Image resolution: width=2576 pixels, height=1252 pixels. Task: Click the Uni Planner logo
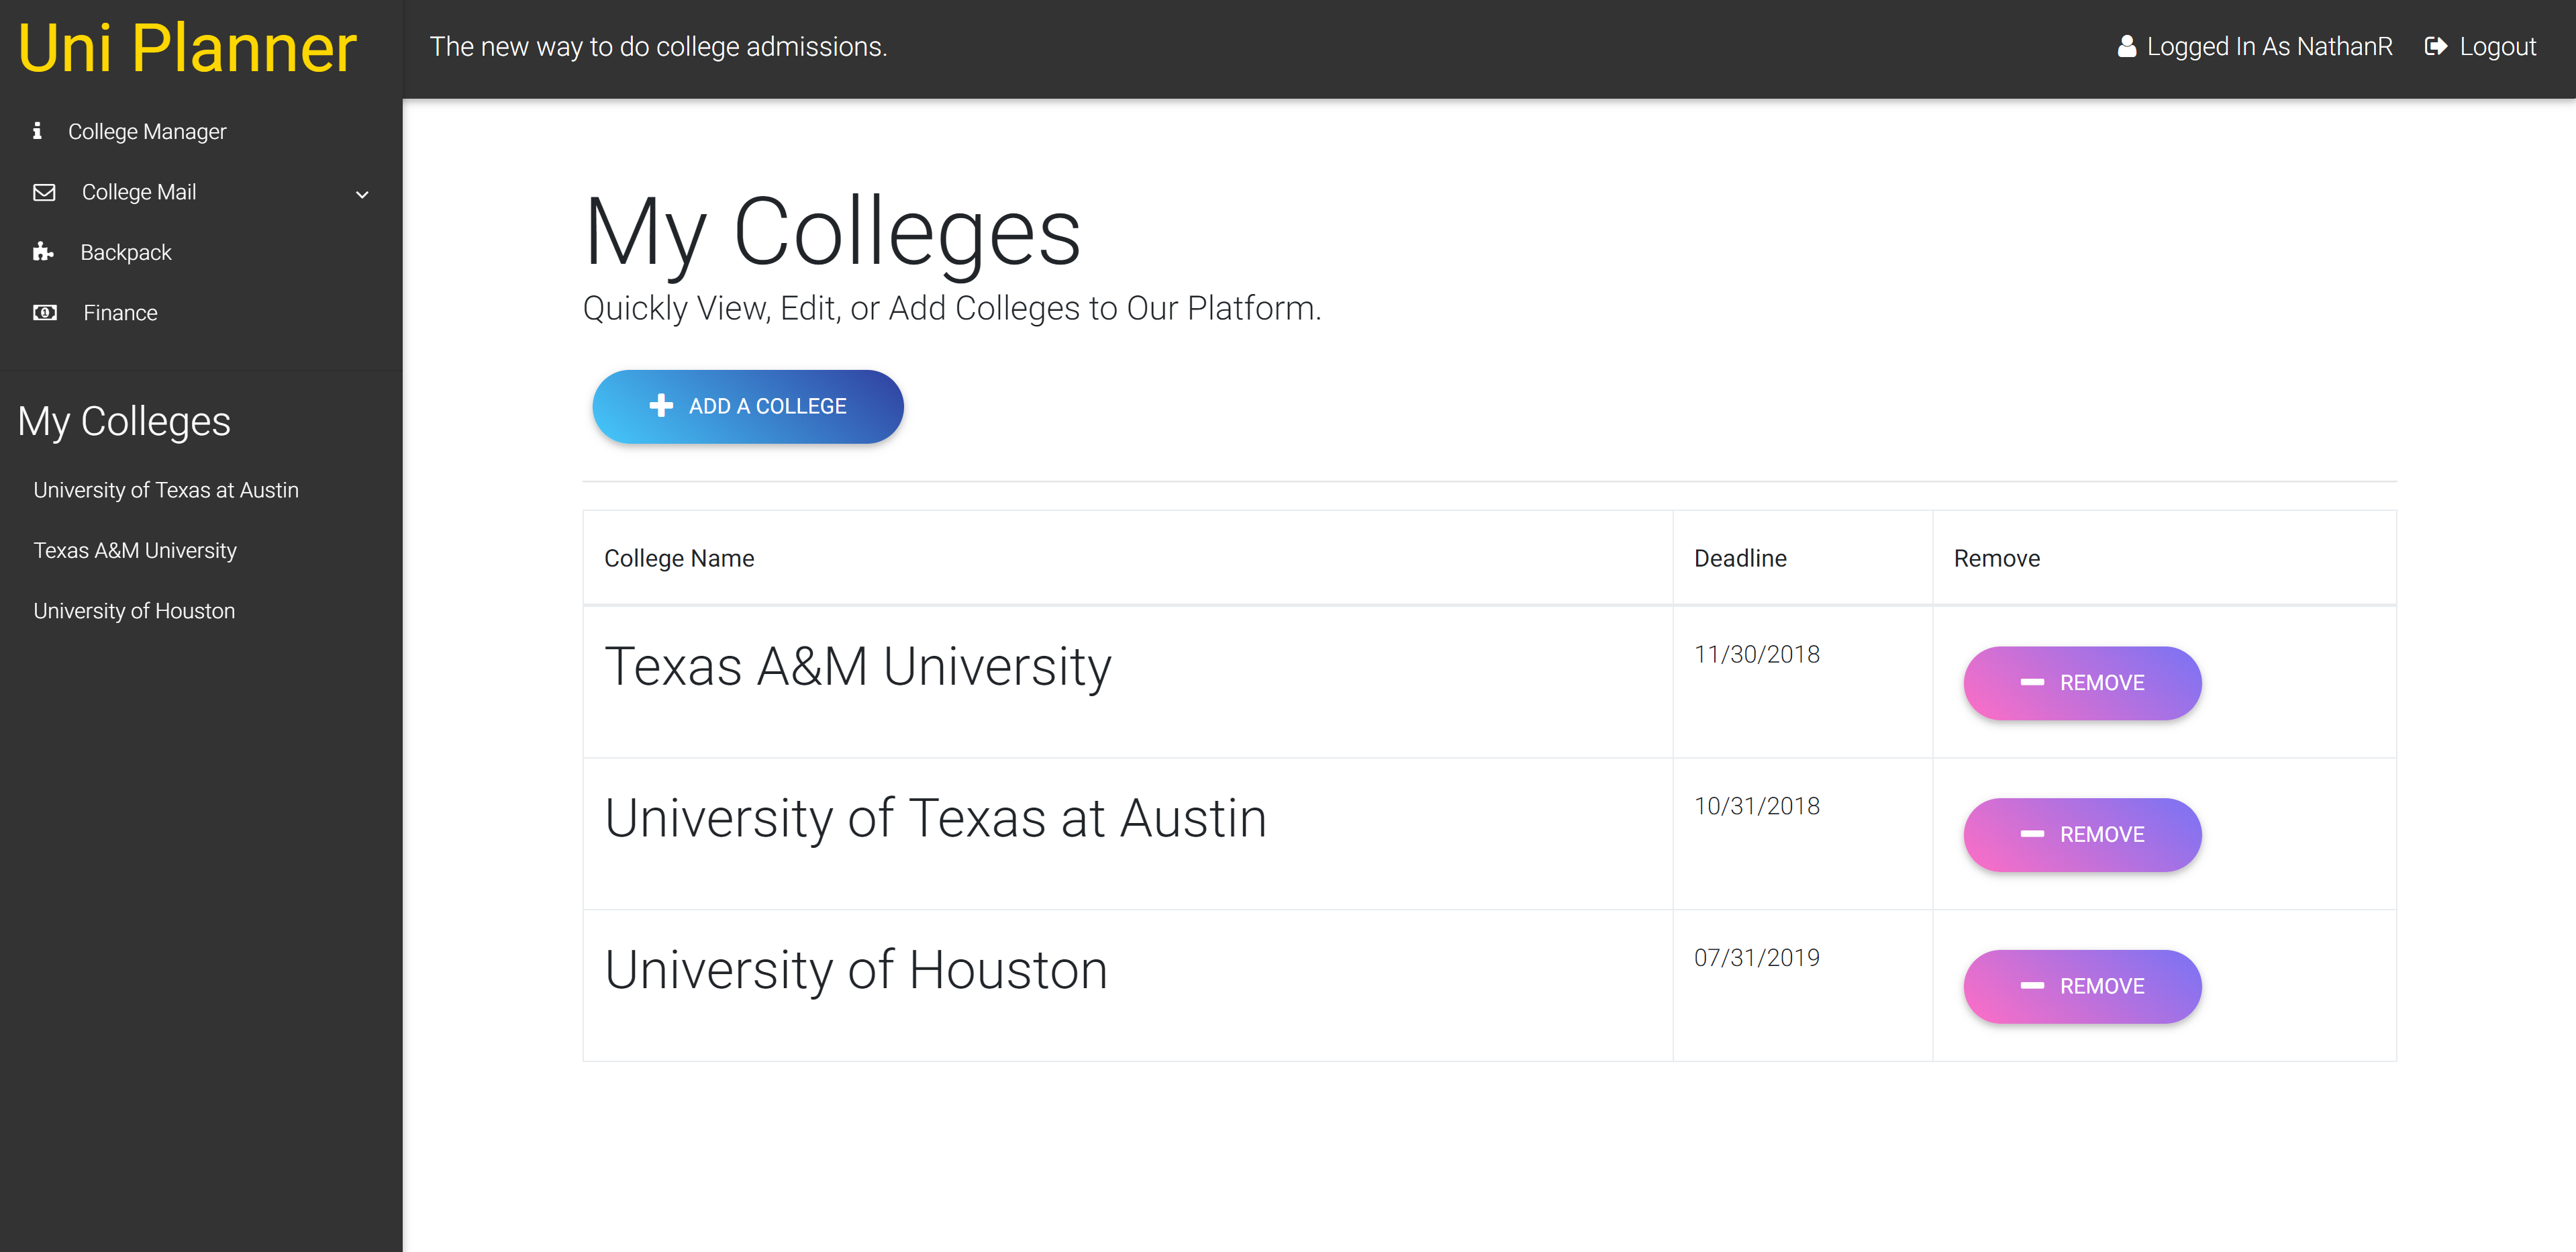(x=188, y=48)
